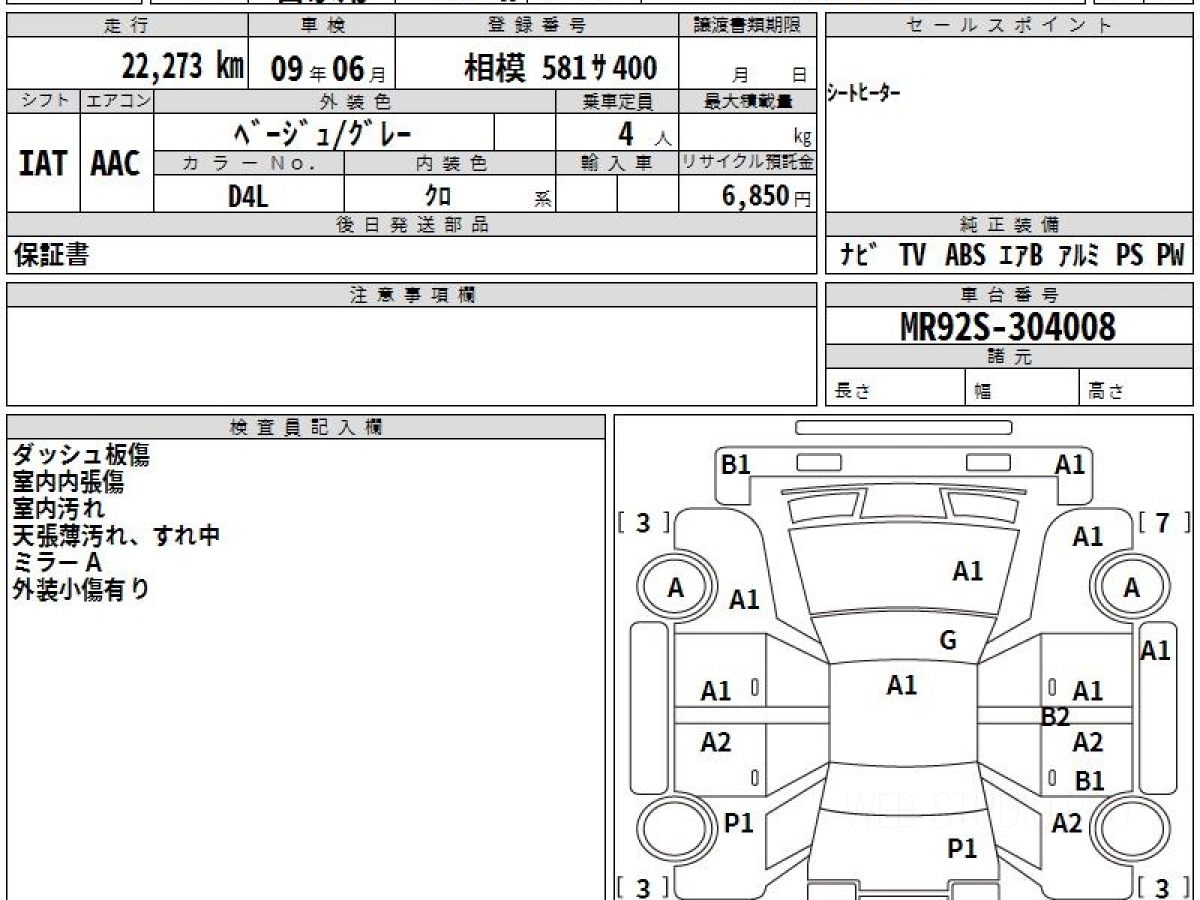This screenshot has height=900, width=1200.
Task: Select the ナビ equipment label
Action: (859, 256)
